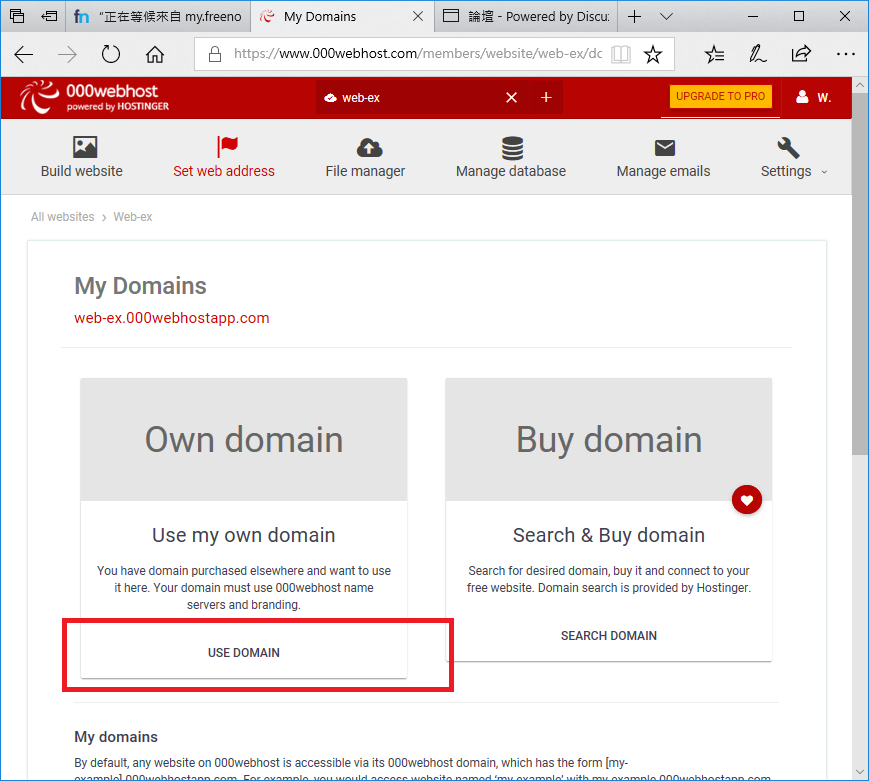Add page to favorites star
Viewport: 869px width, 781px height.
point(653,54)
